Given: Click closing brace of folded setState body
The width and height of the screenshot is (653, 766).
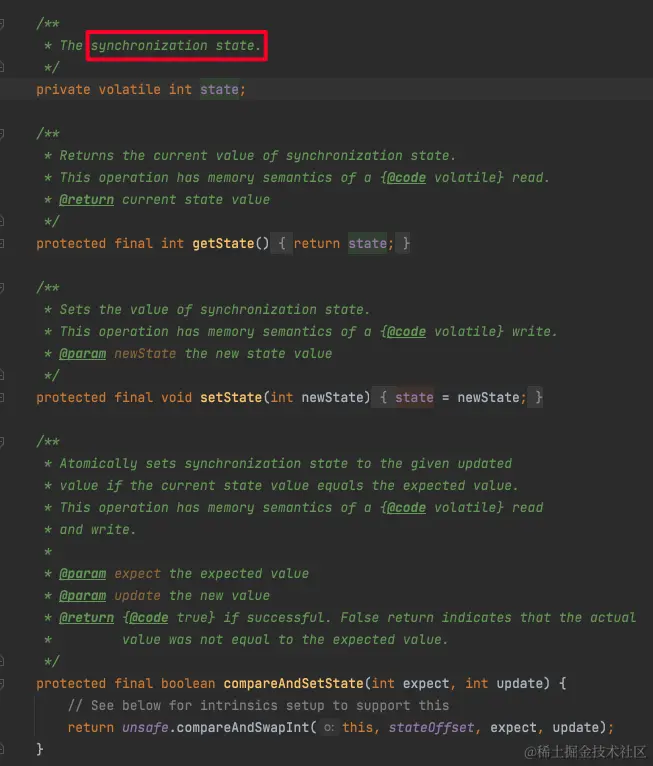Looking at the screenshot, I should [538, 397].
